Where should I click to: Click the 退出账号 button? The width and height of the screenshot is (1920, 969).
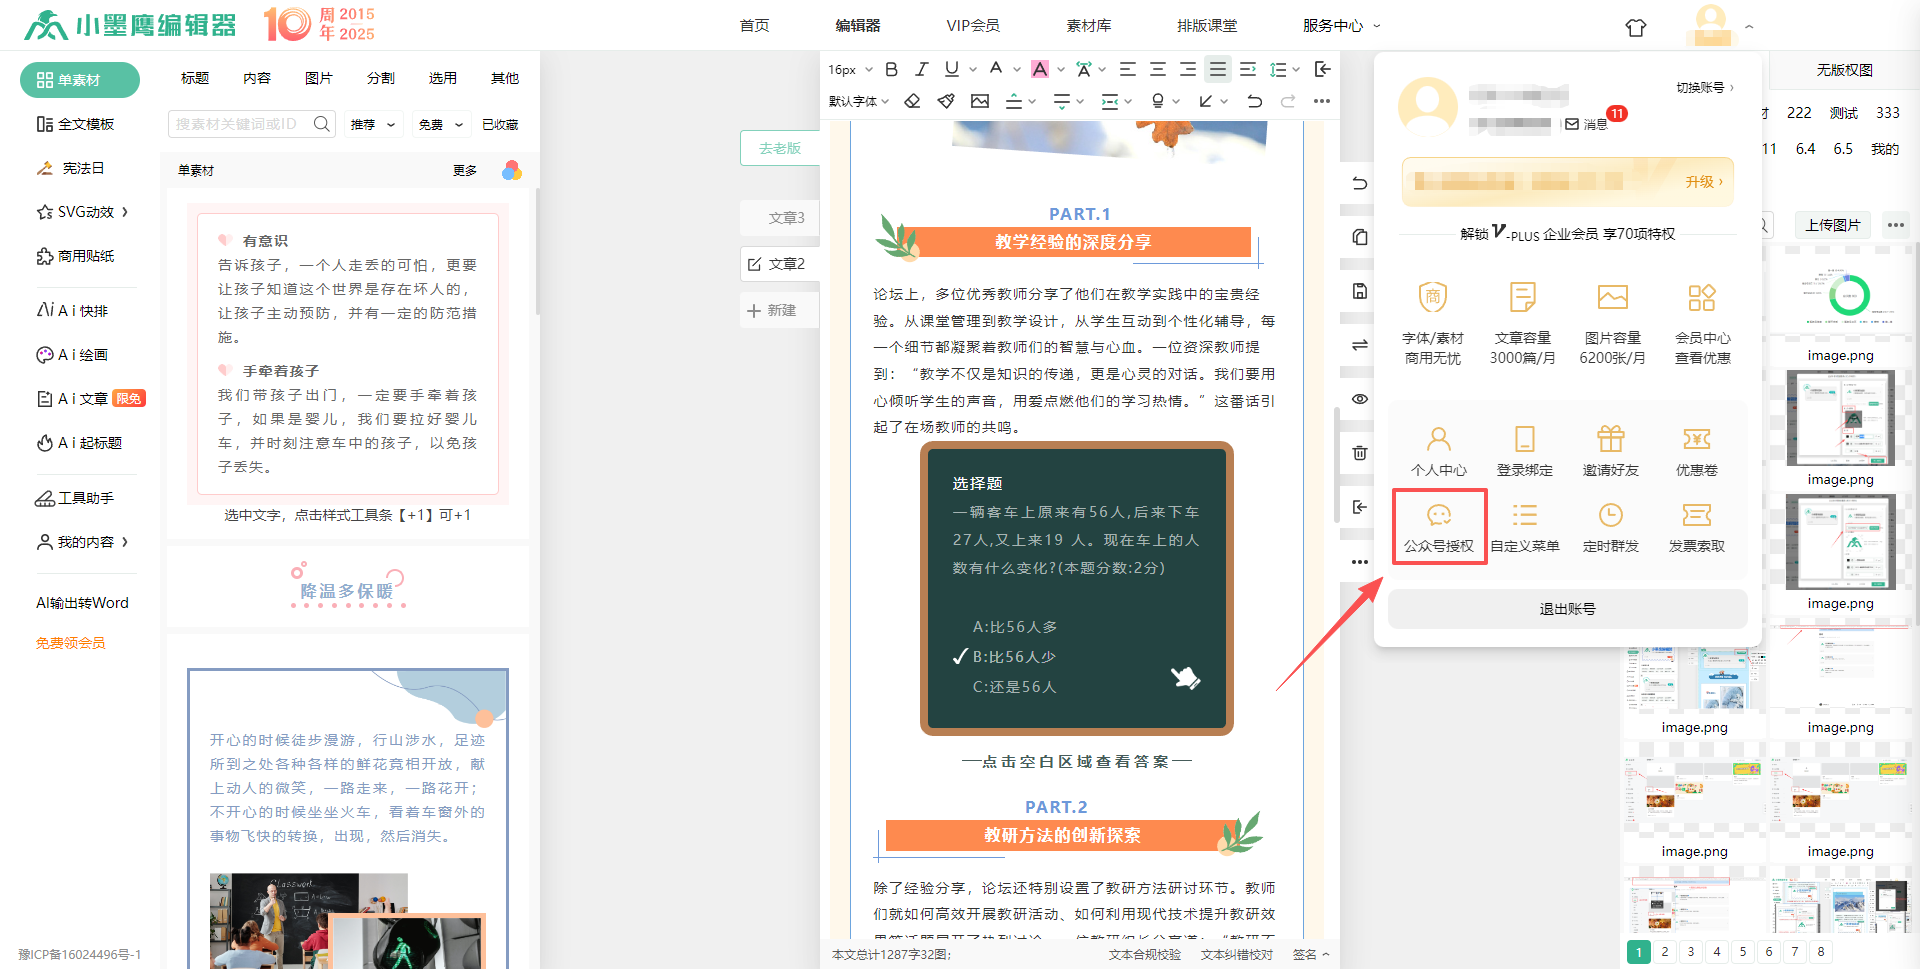click(1567, 609)
